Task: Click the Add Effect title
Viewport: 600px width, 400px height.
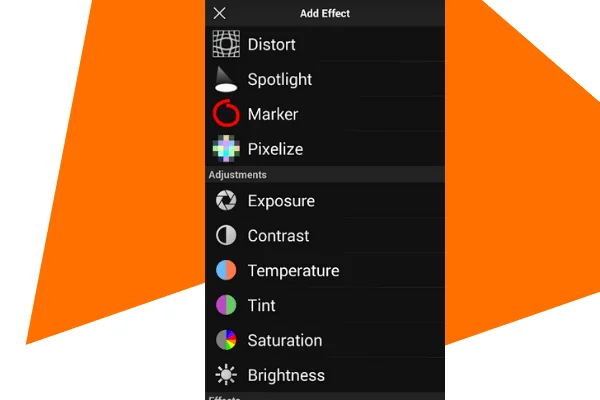Action: pos(325,13)
